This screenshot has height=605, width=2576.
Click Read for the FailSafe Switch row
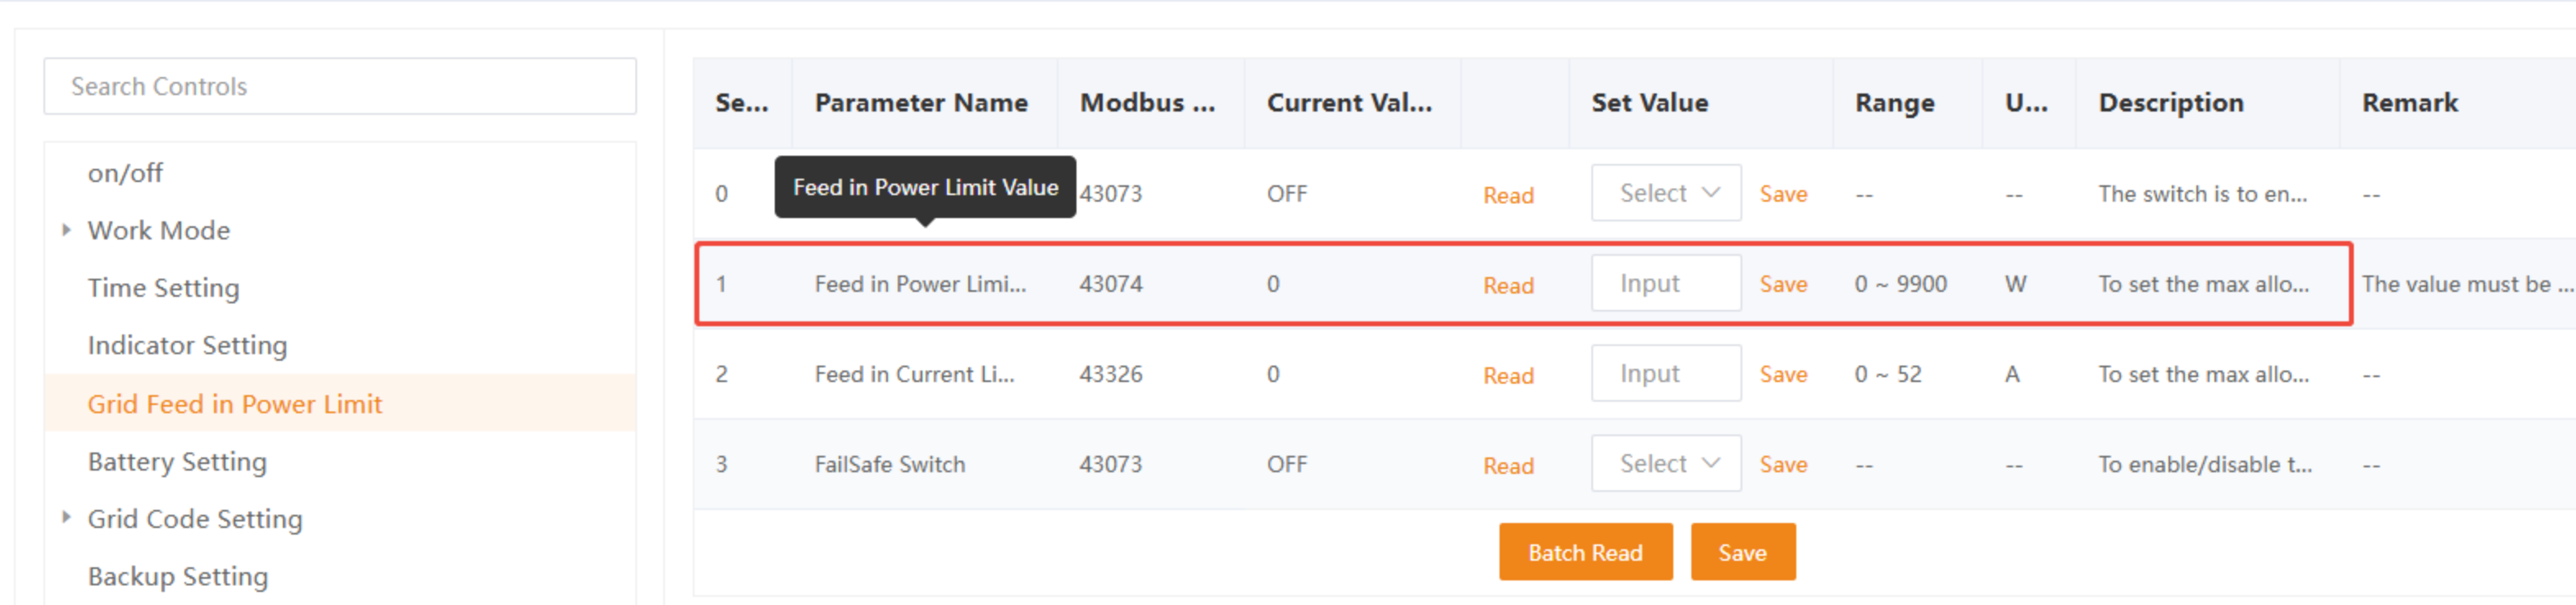[x=1507, y=465]
